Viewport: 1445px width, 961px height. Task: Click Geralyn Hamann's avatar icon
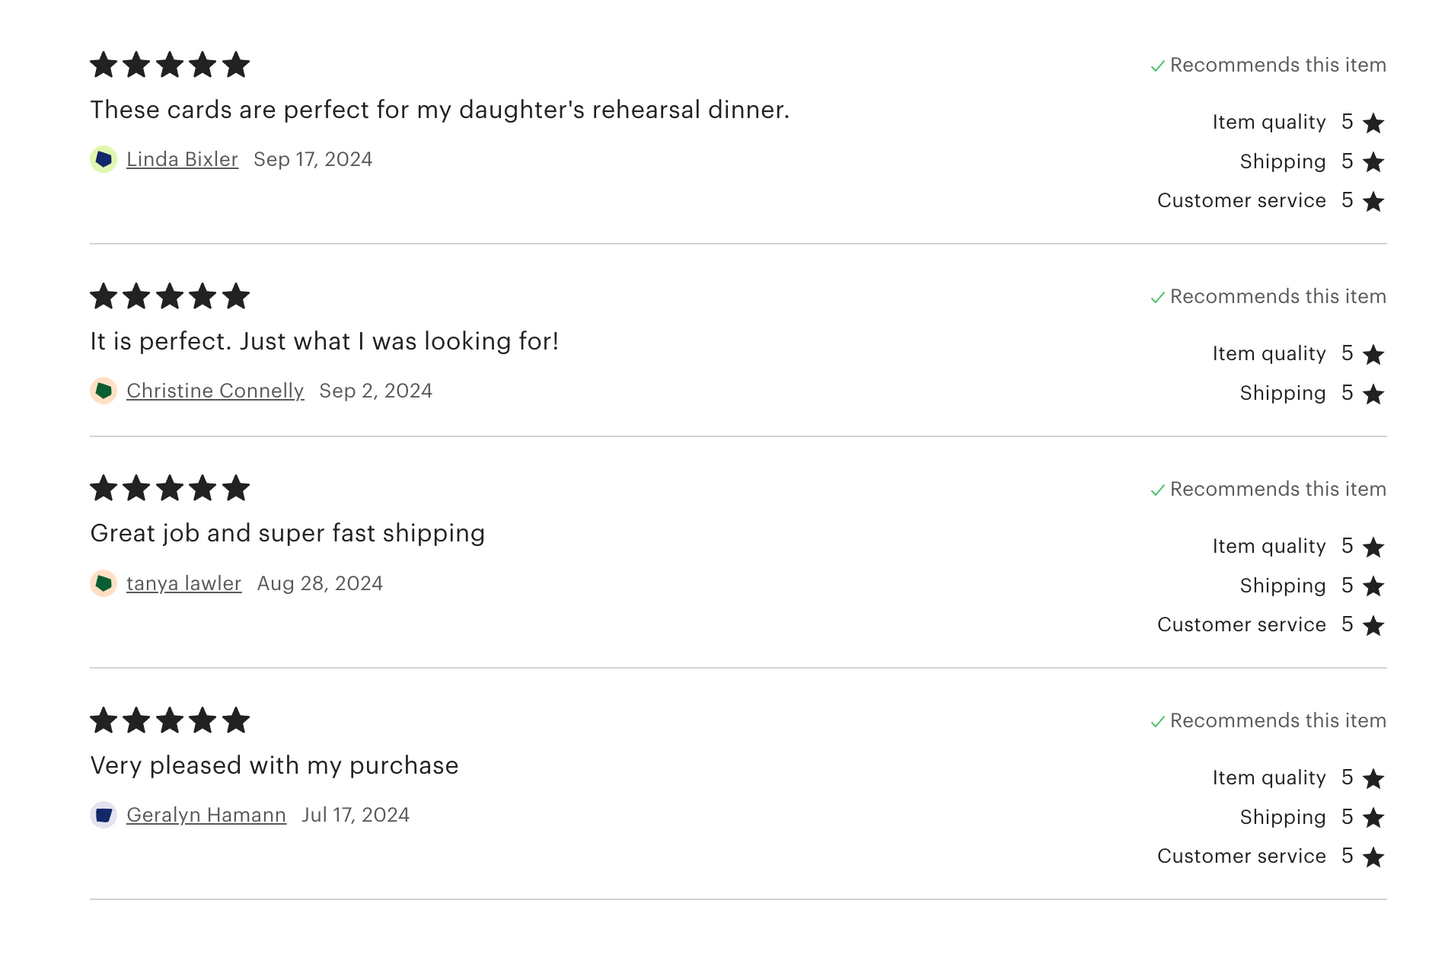[x=103, y=815]
